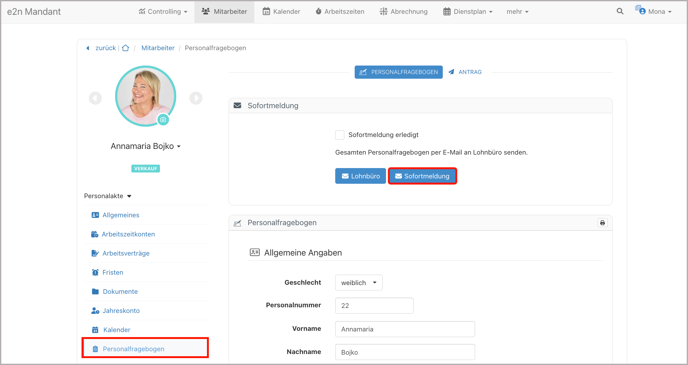Click the home icon in breadcrumb
This screenshot has height=365, width=688.
click(x=125, y=48)
